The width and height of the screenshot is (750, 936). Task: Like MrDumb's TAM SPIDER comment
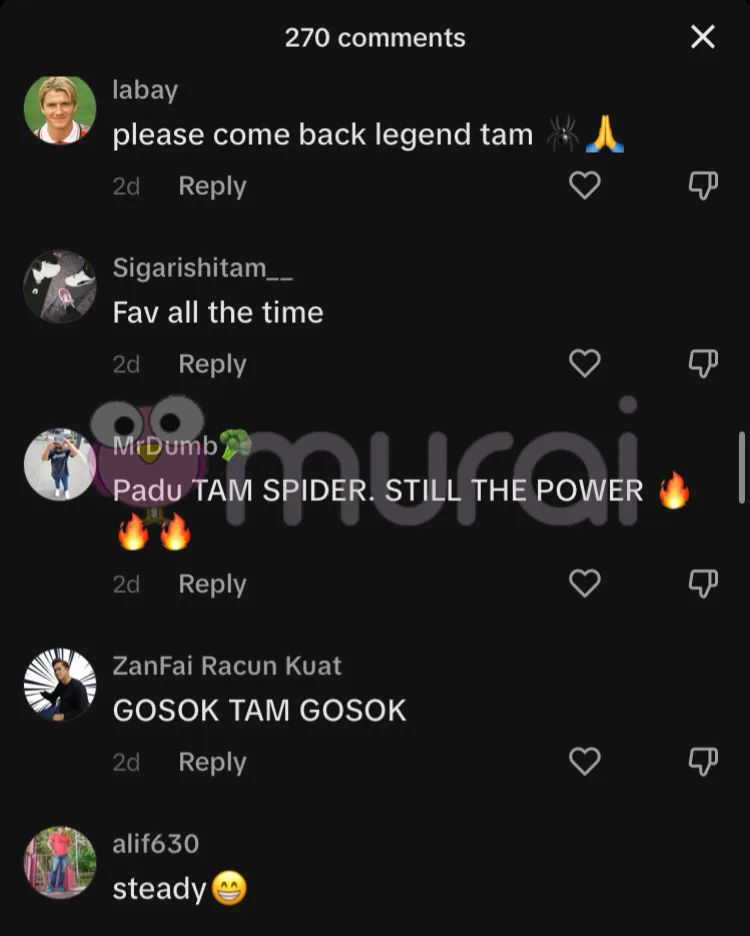click(x=585, y=583)
